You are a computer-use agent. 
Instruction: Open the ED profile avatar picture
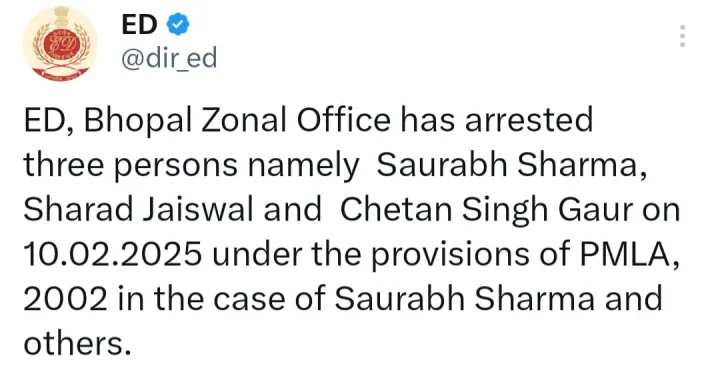(60, 44)
